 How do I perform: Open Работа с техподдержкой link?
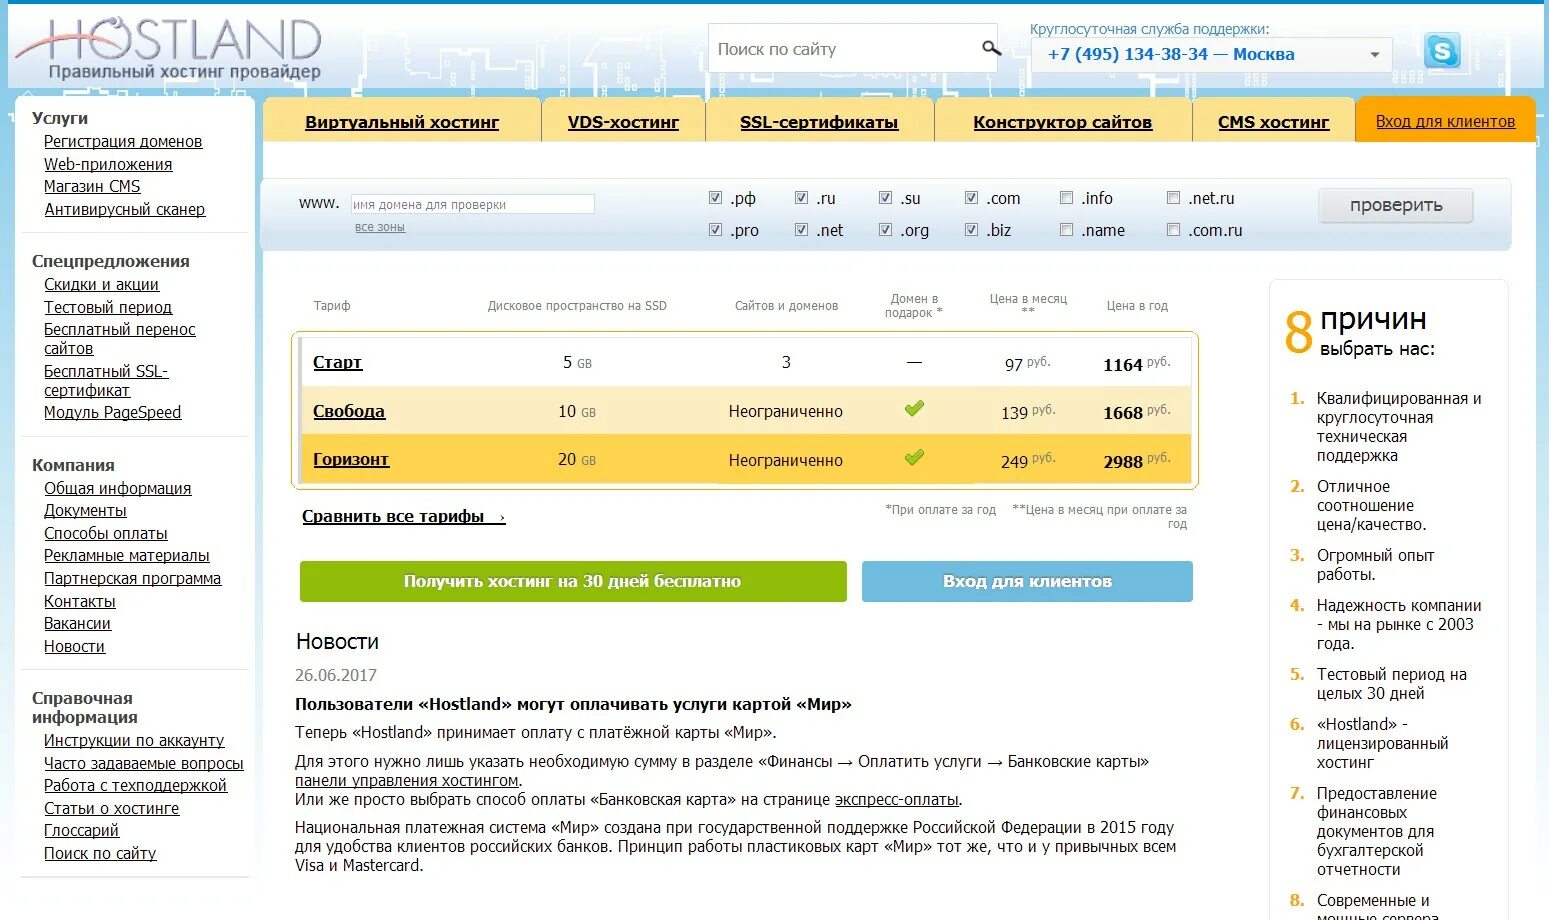(x=135, y=785)
